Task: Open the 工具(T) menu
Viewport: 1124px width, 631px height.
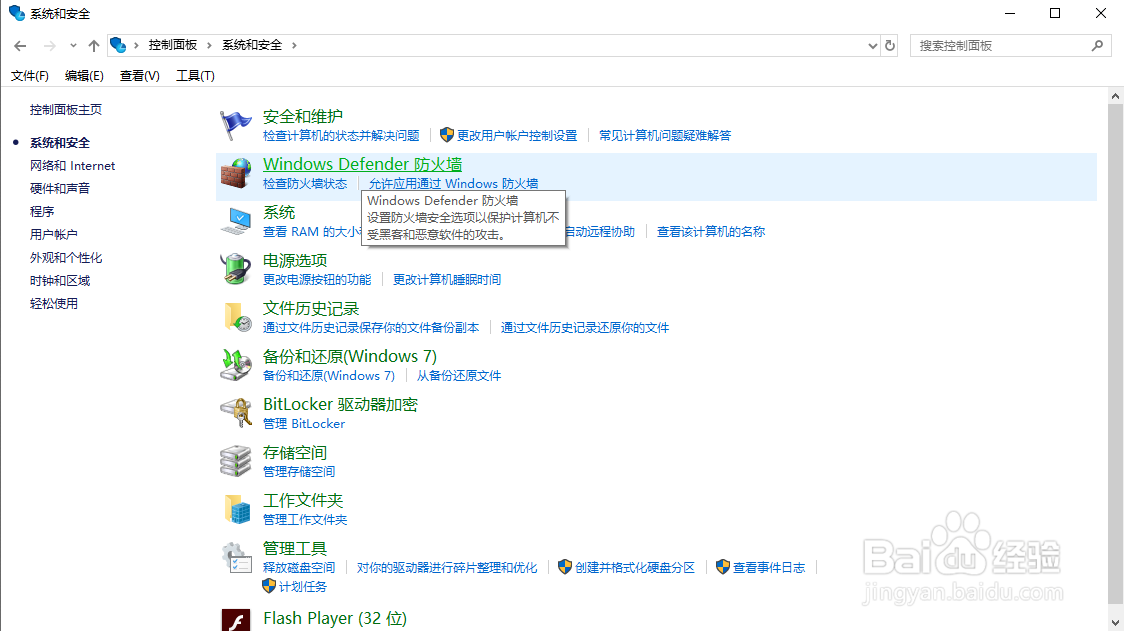Action: (195, 75)
